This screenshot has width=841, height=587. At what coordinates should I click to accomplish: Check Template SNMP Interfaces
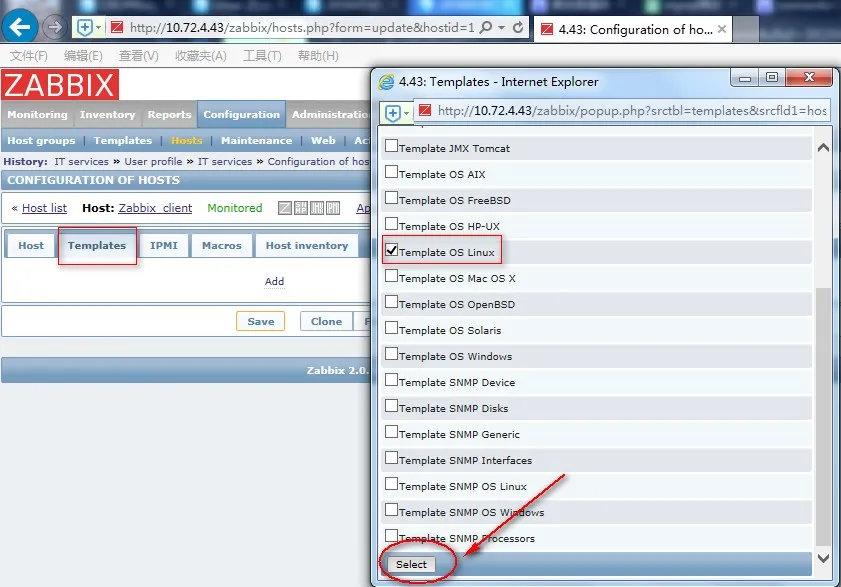pyautogui.click(x=392, y=458)
